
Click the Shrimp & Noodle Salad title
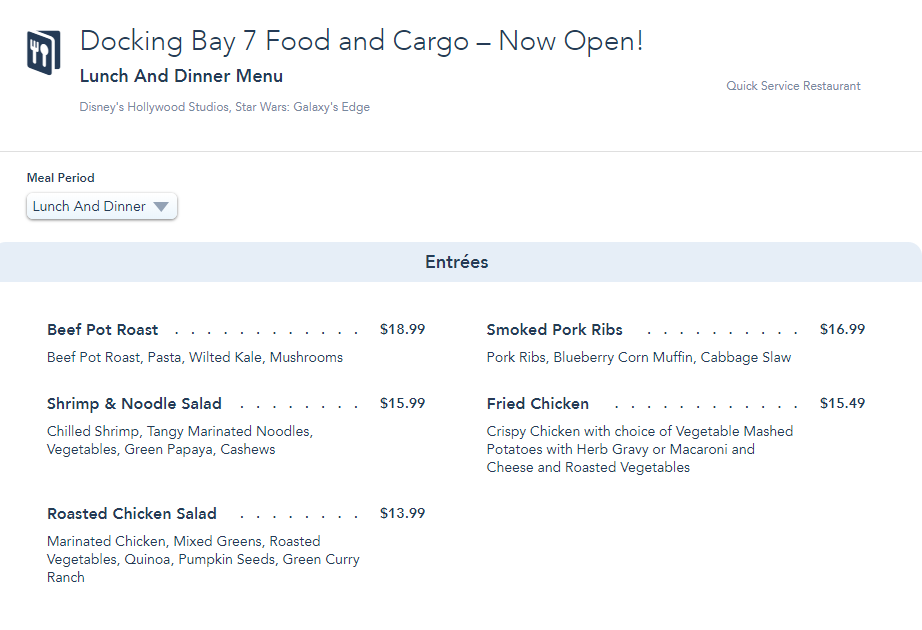pyautogui.click(x=134, y=404)
